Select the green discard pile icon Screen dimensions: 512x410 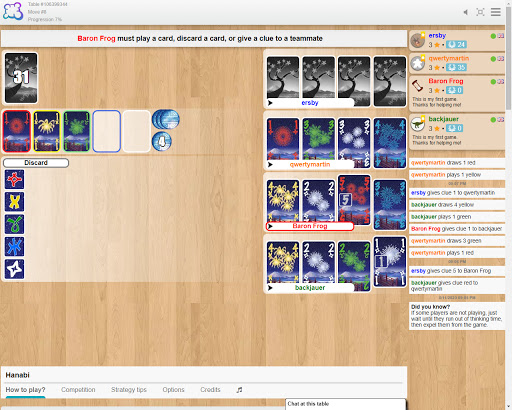pos(14,224)
